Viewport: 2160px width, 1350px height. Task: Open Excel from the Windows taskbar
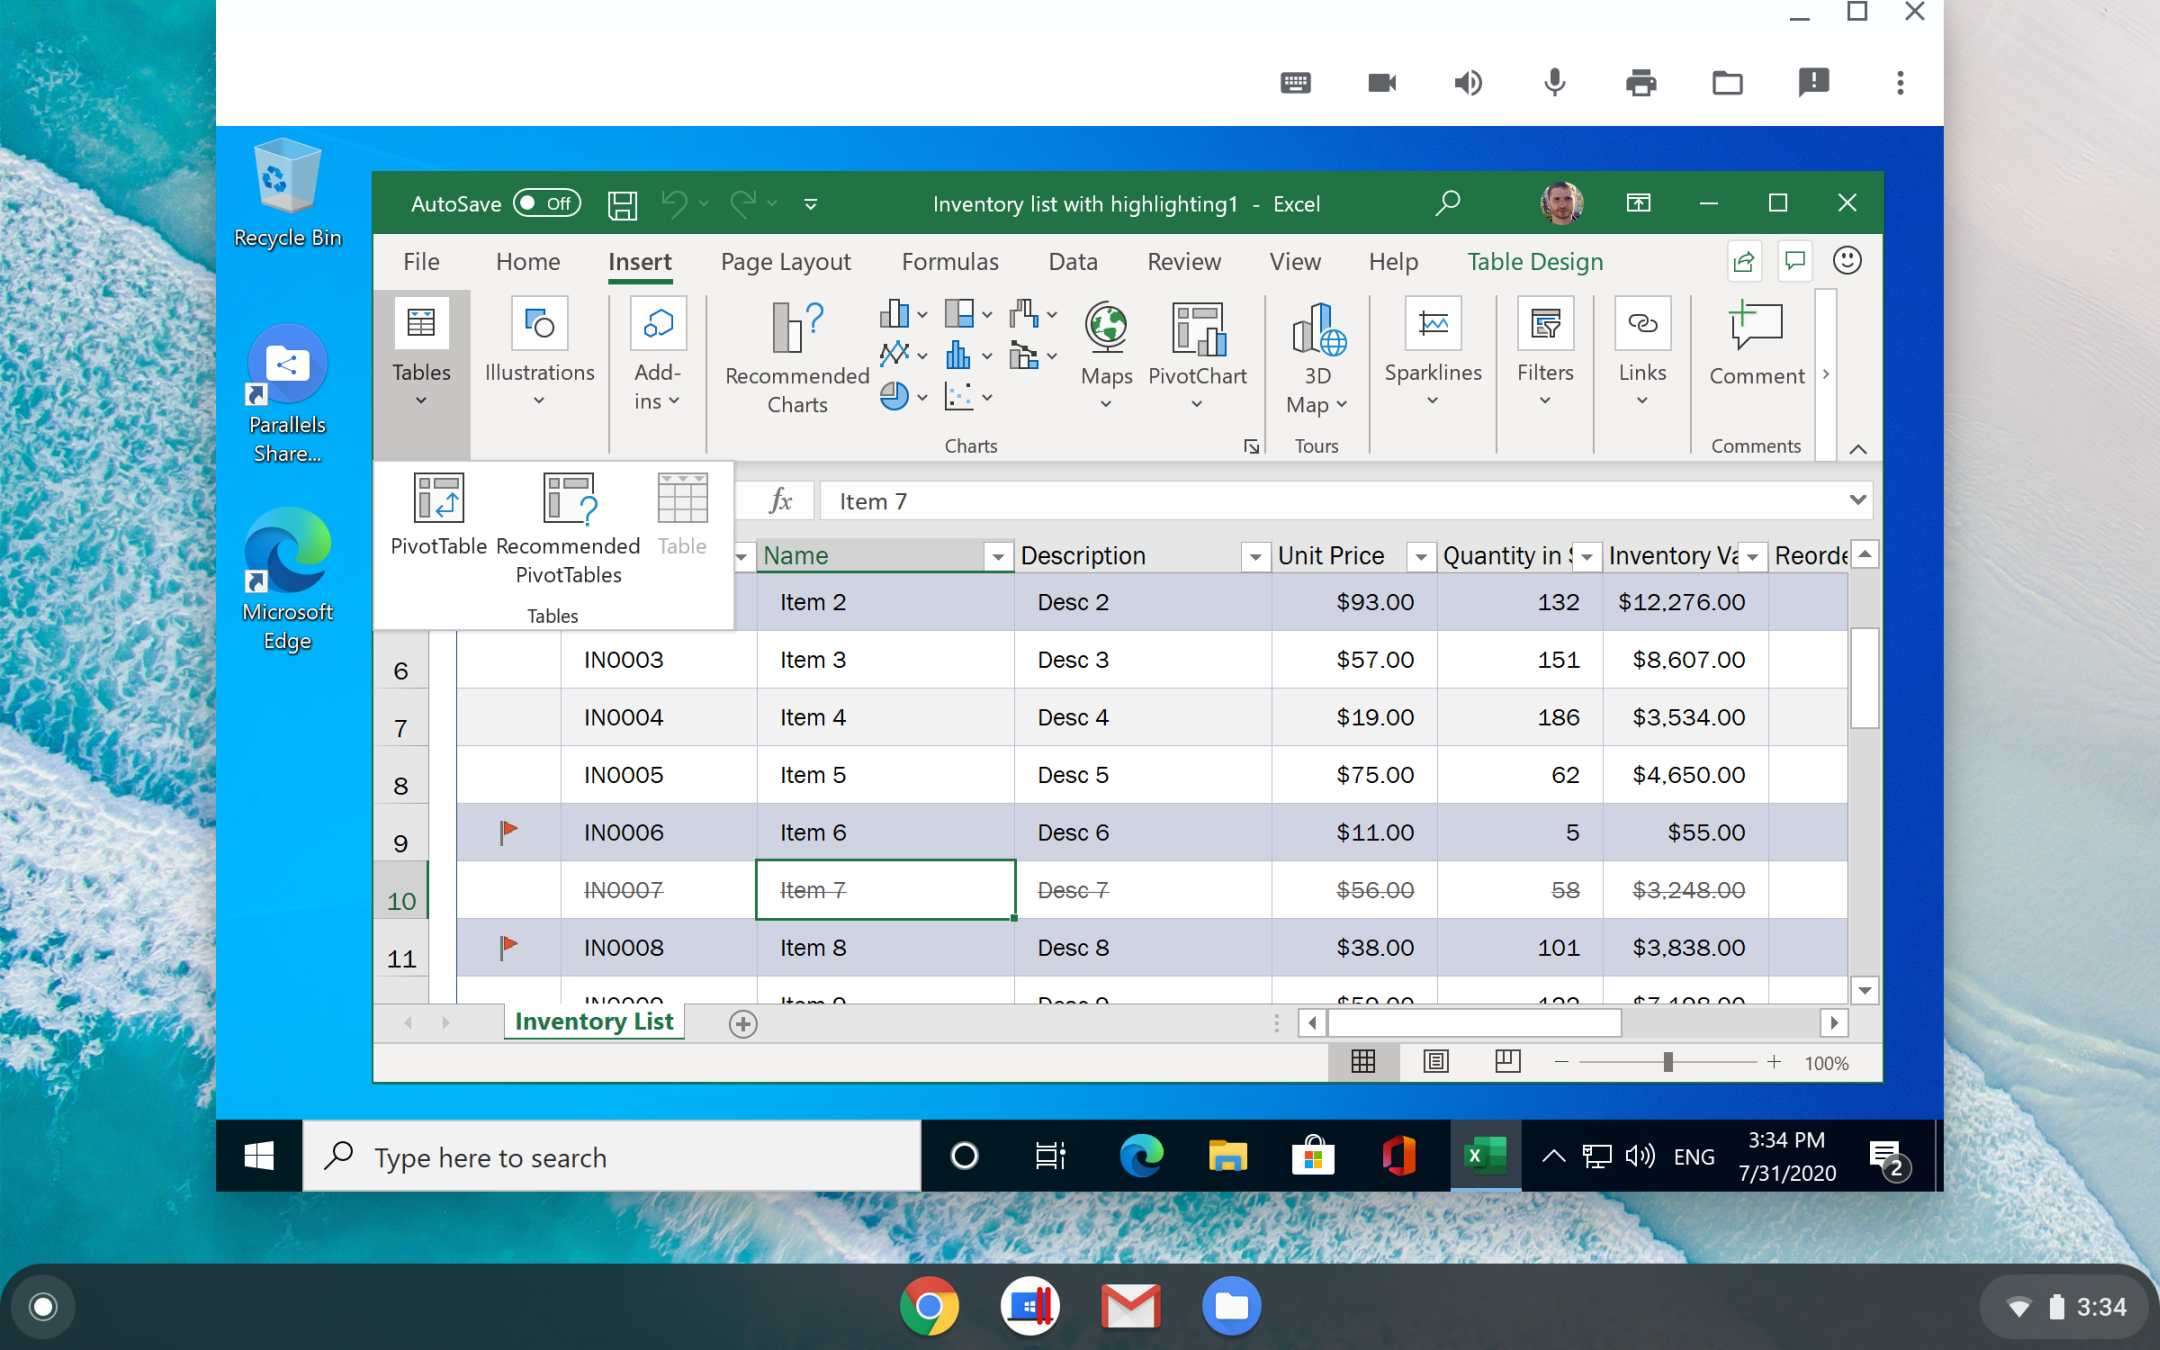point(1485,1156)
